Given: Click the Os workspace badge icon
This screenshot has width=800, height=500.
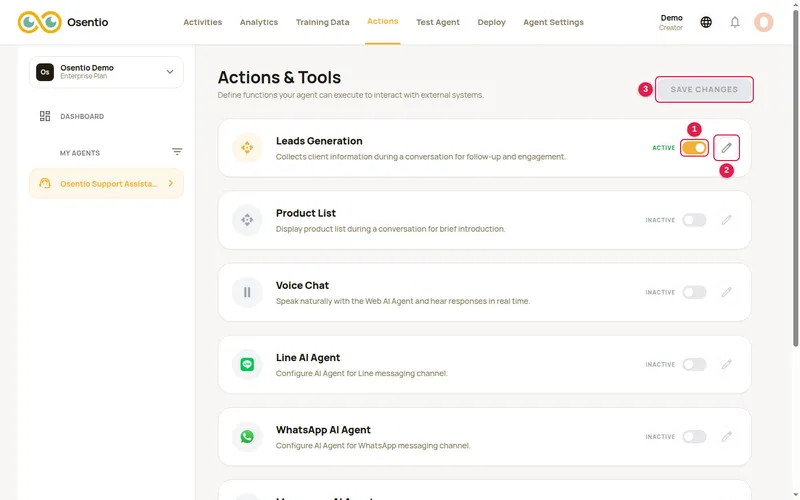Looking at the screenshot, I should (45, 72).
